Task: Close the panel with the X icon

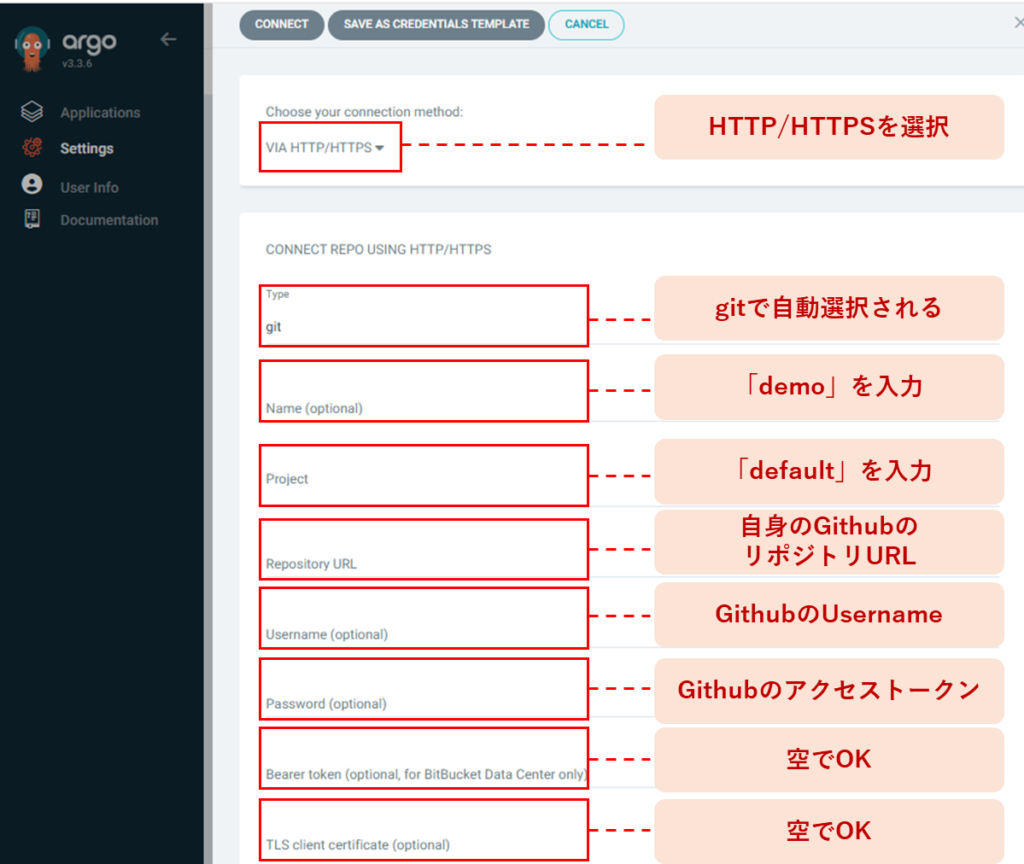Action: (1018, 23)
